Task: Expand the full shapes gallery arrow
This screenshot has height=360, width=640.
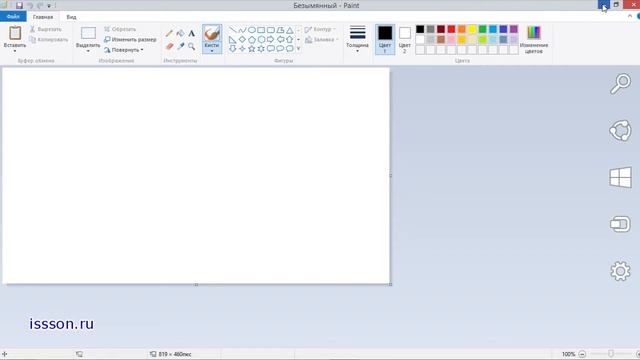Action: tap(298, 49)
